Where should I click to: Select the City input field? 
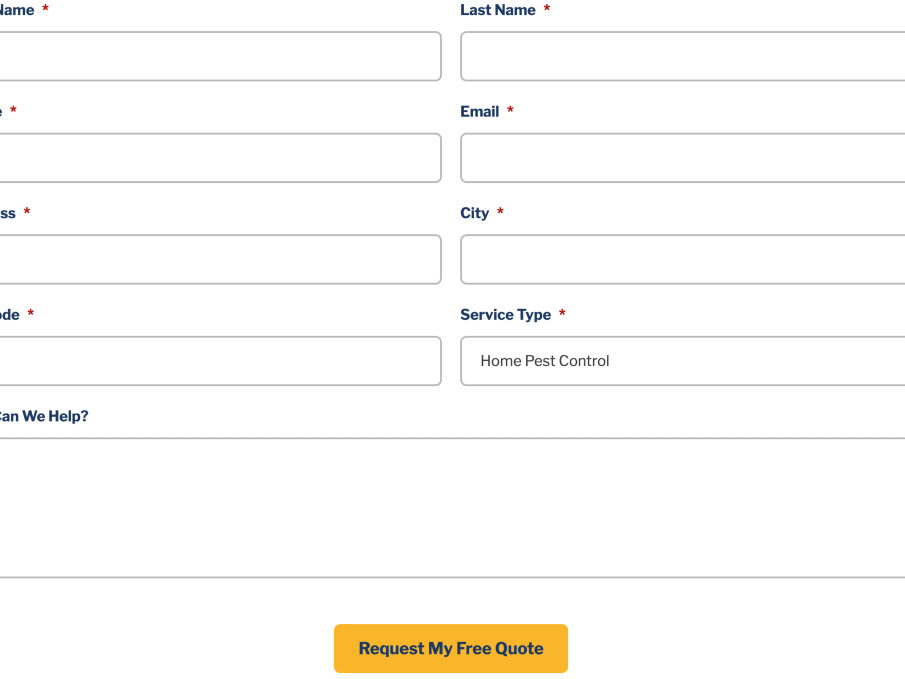(682, 259)
